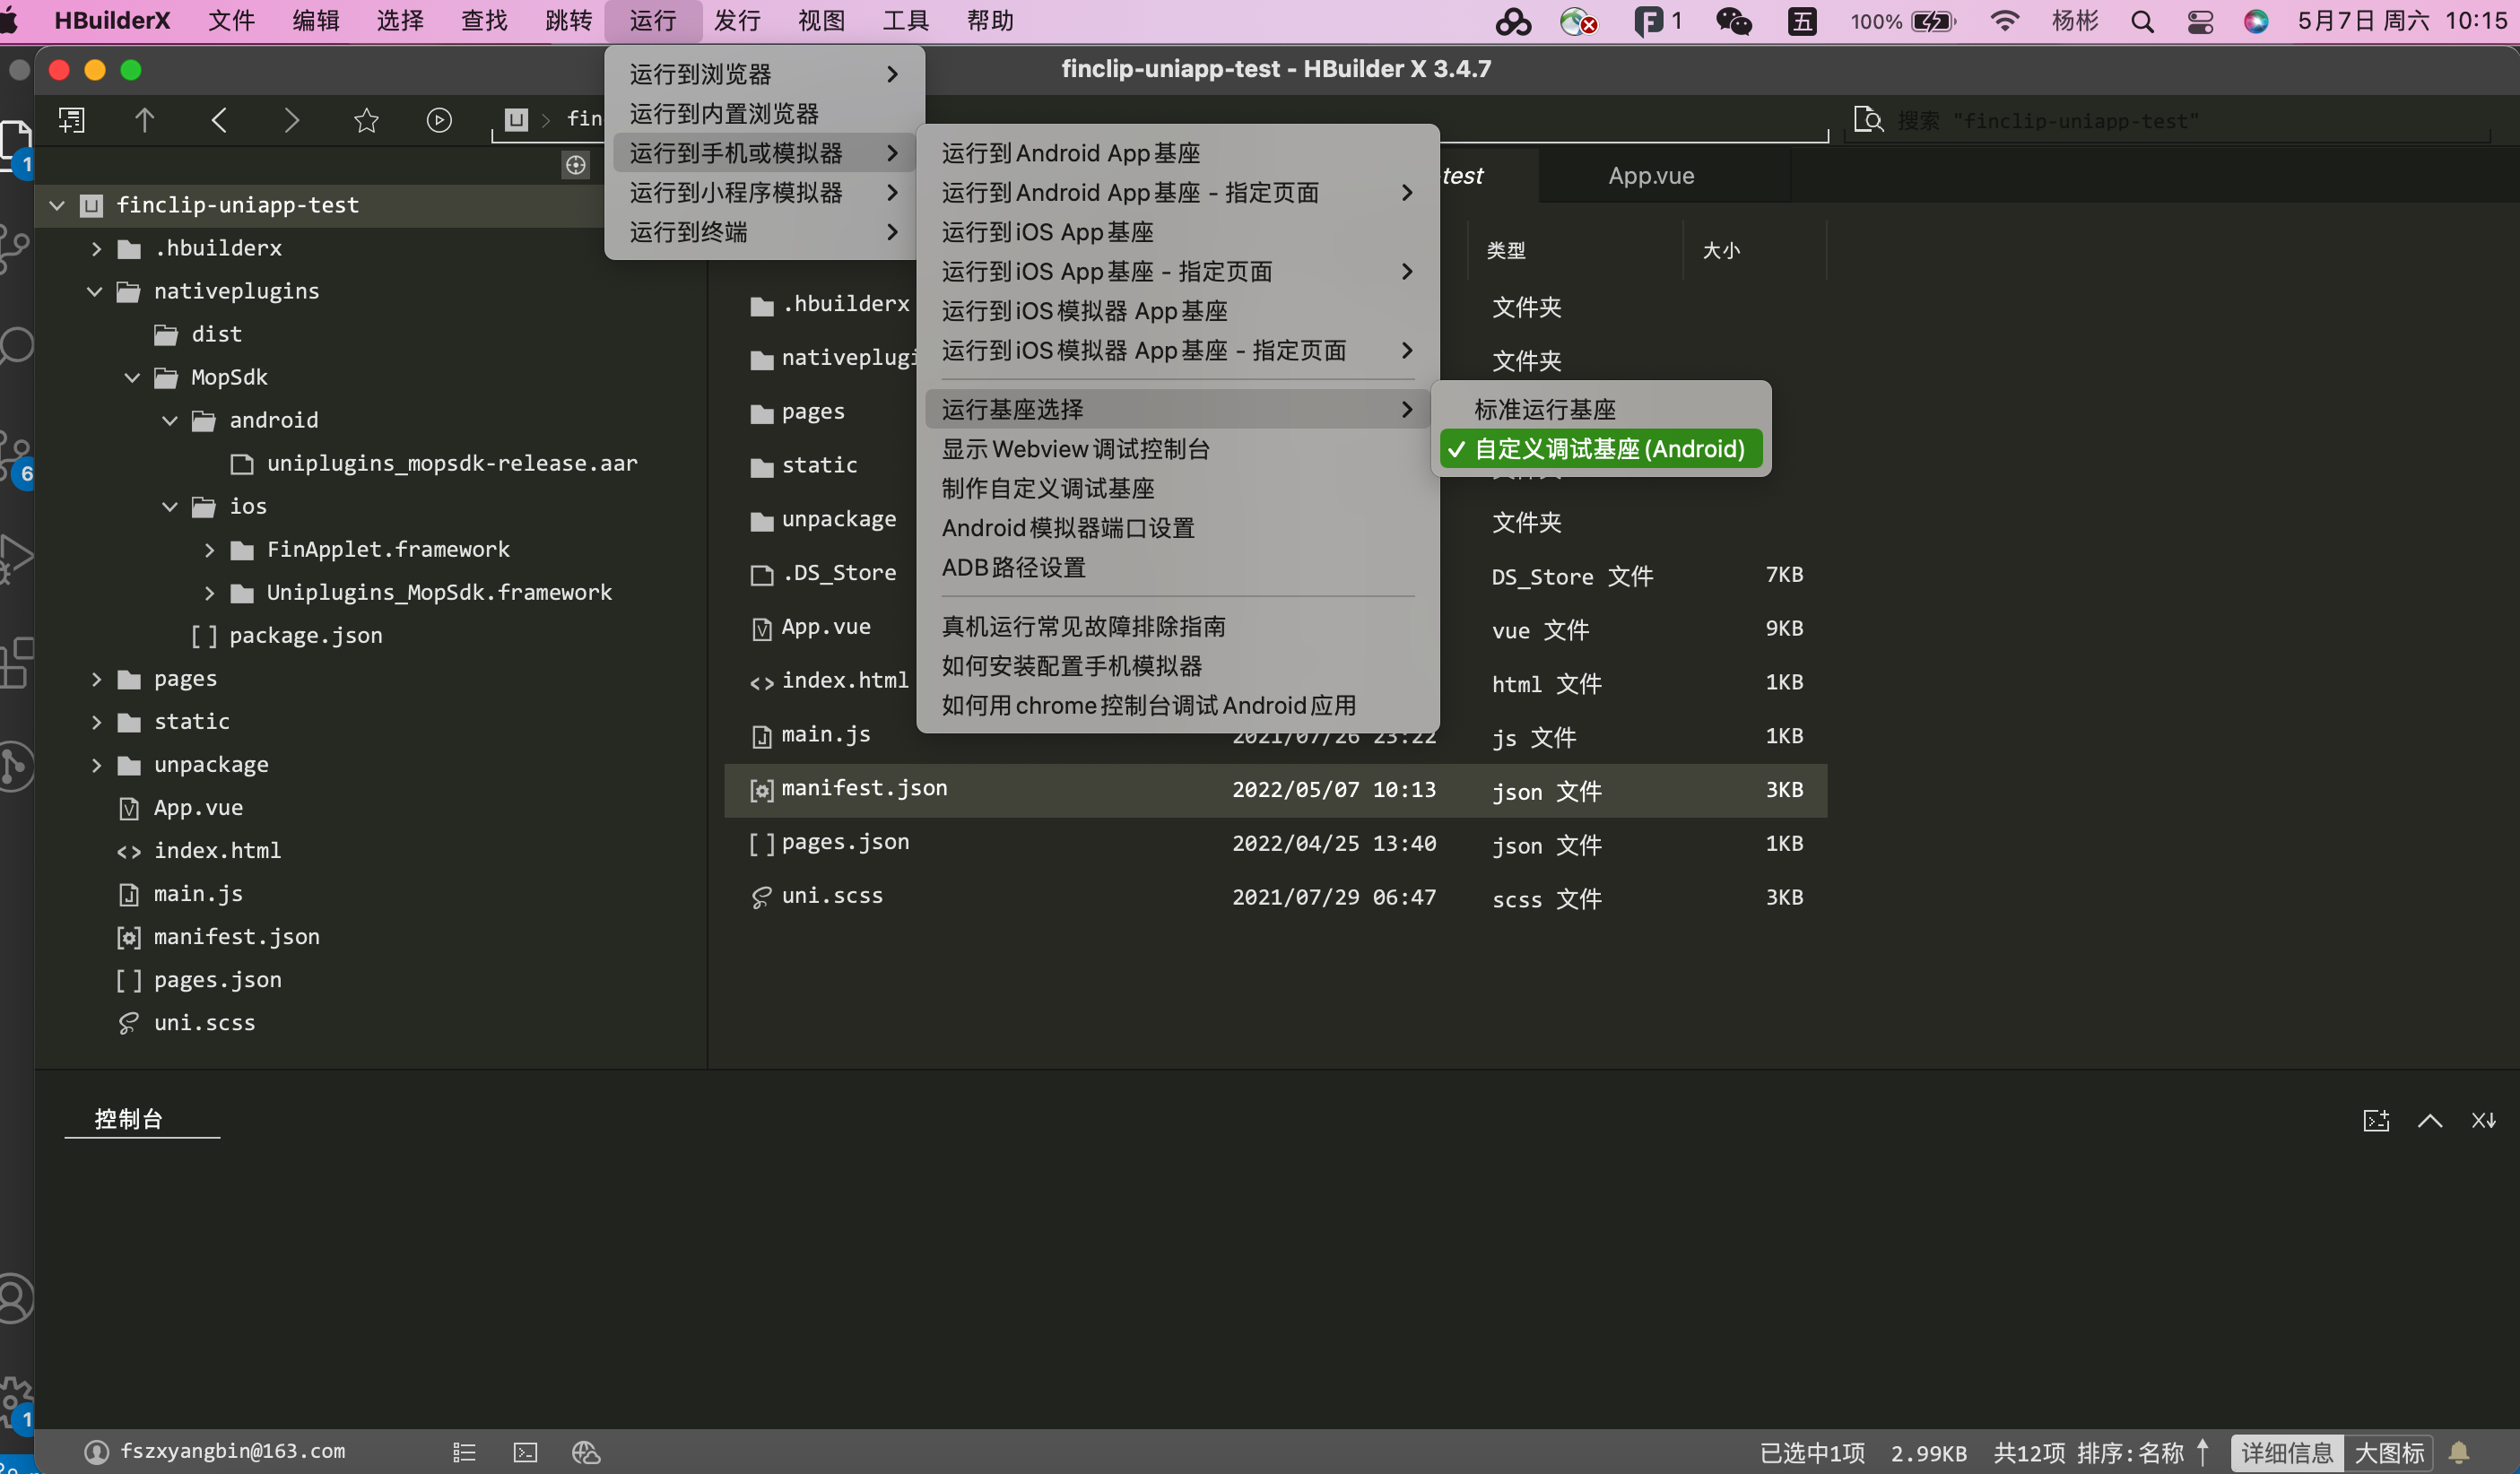Click account fszxyangbin@163.com in status bar
The width and height of the screenshot is (2520, 1474).
pyautogui.click(x=231, y=1451)
